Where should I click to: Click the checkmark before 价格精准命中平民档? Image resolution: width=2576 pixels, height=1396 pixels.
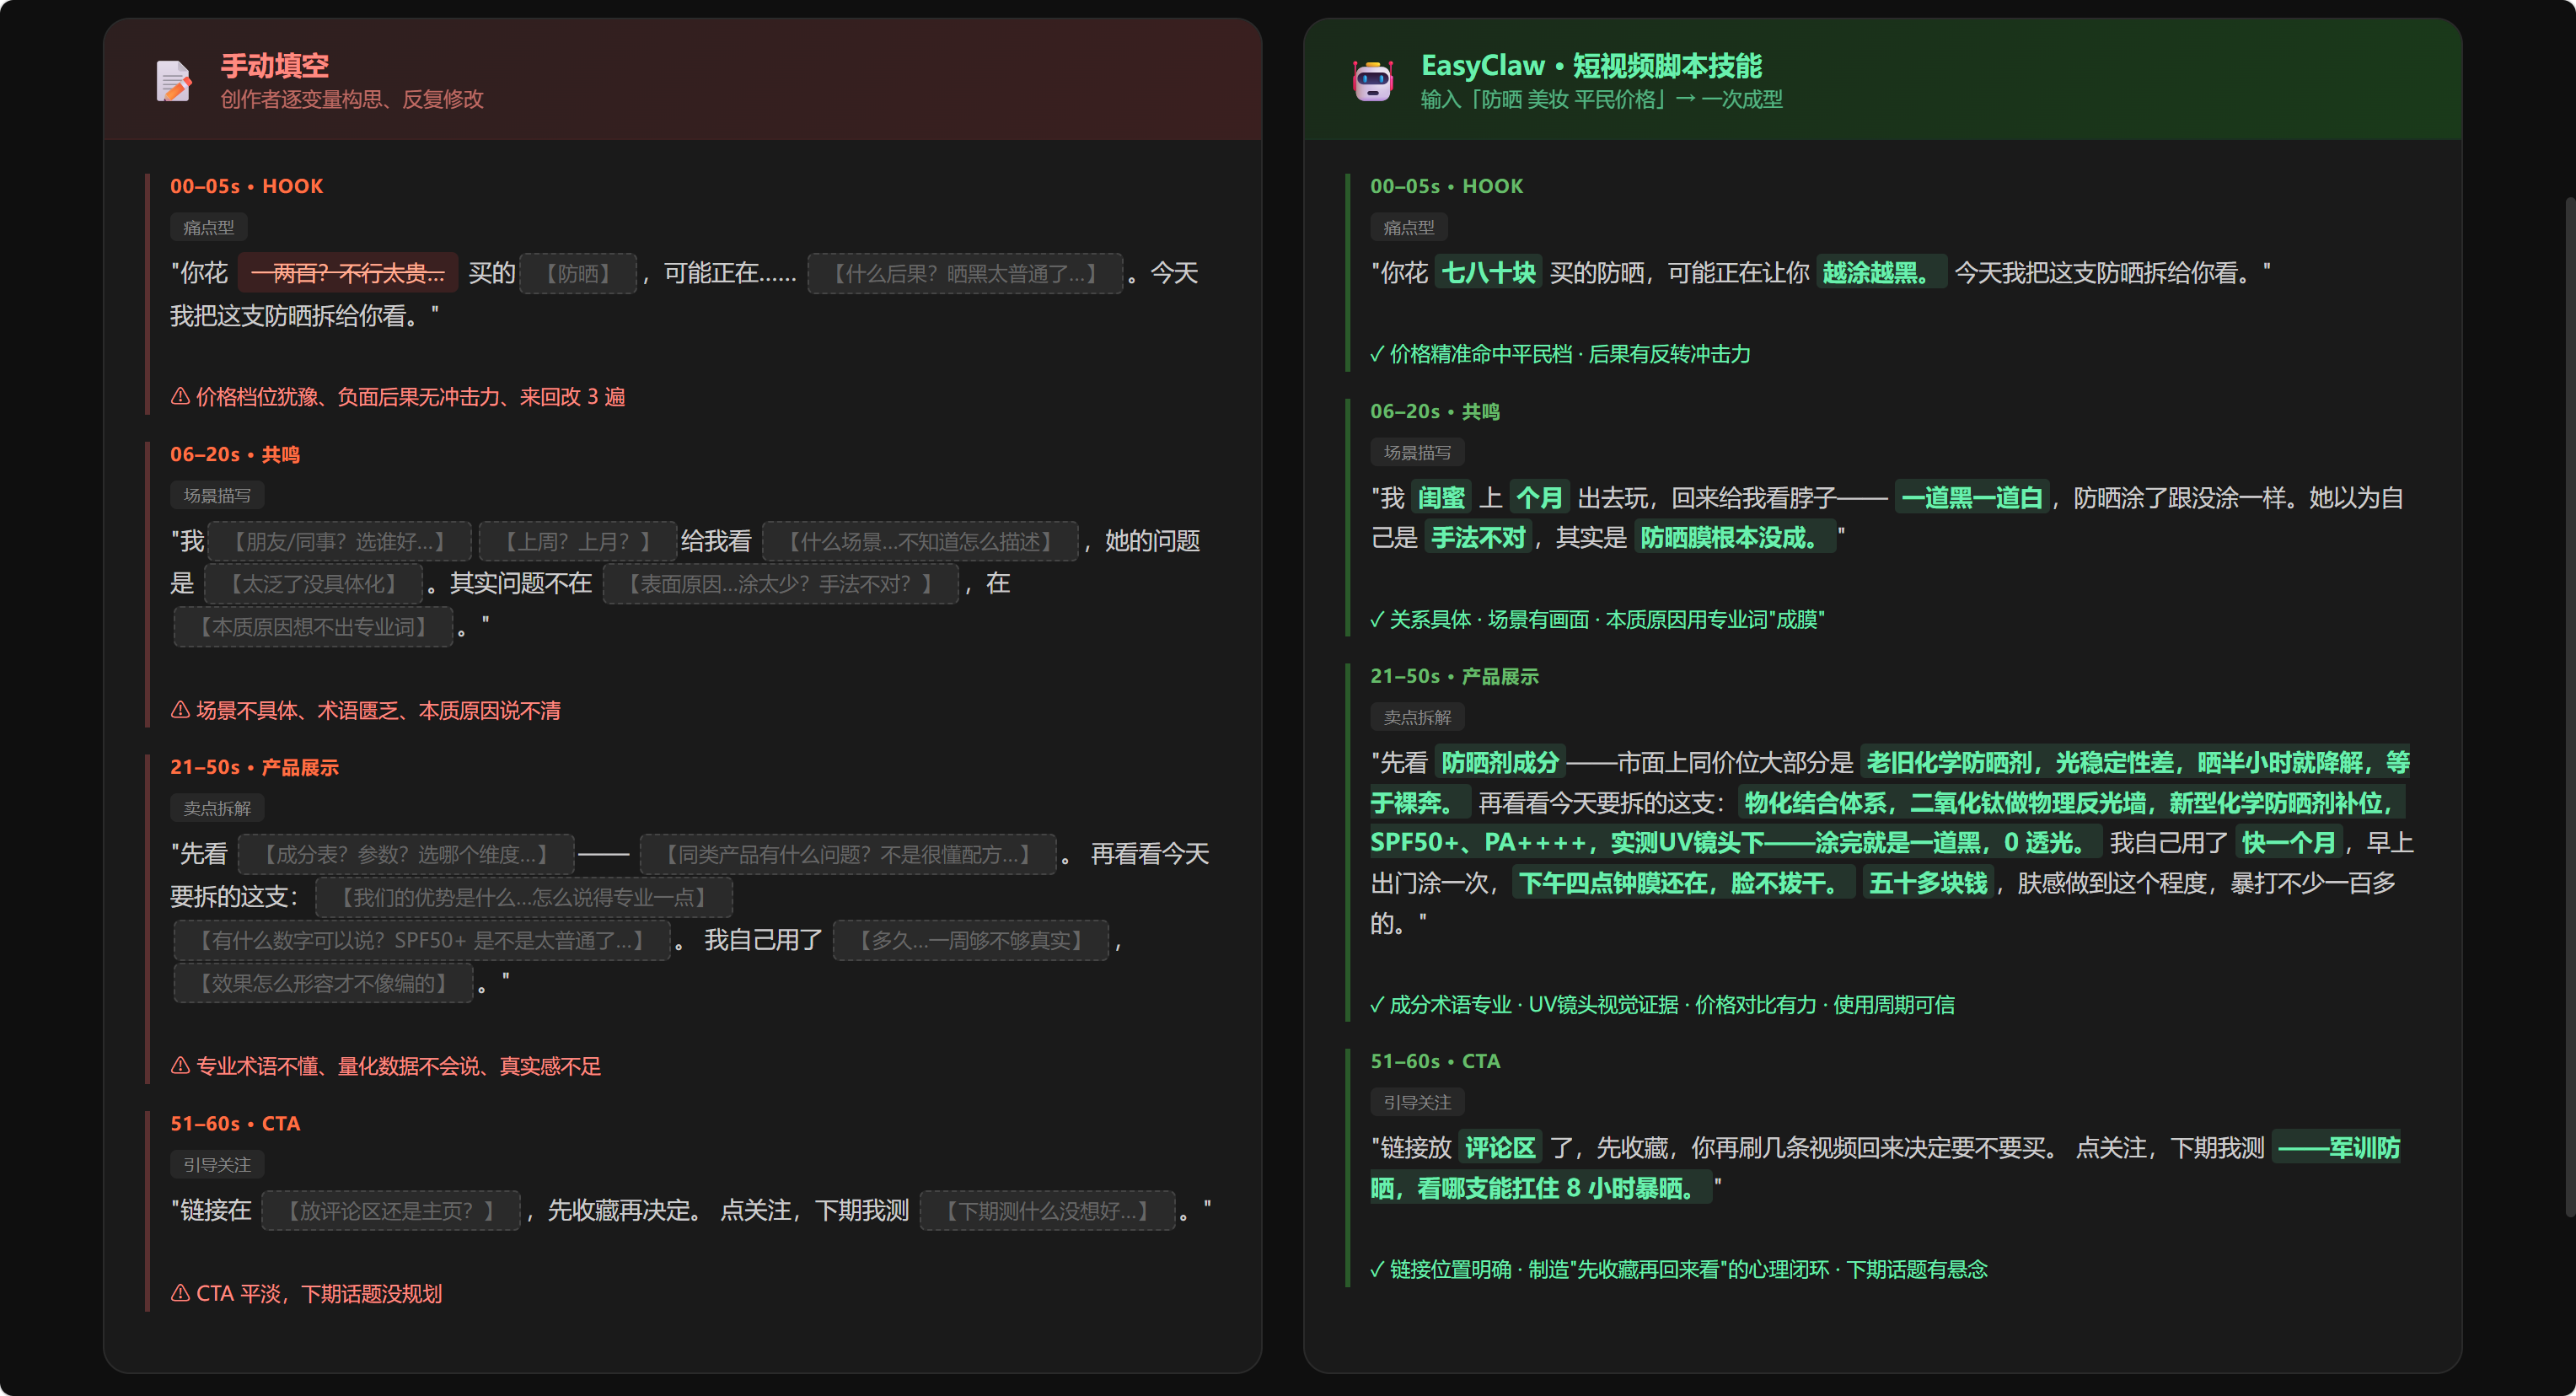(1377, 354)
